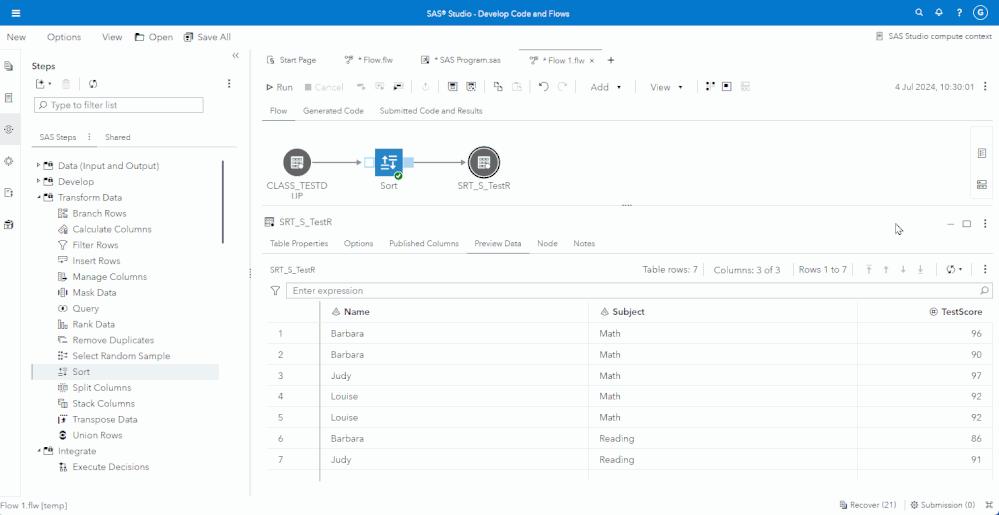This screenshot has height=515, width=999.
Task: Click Save All button
Action: pyautogui.click(x=207, y=37)
